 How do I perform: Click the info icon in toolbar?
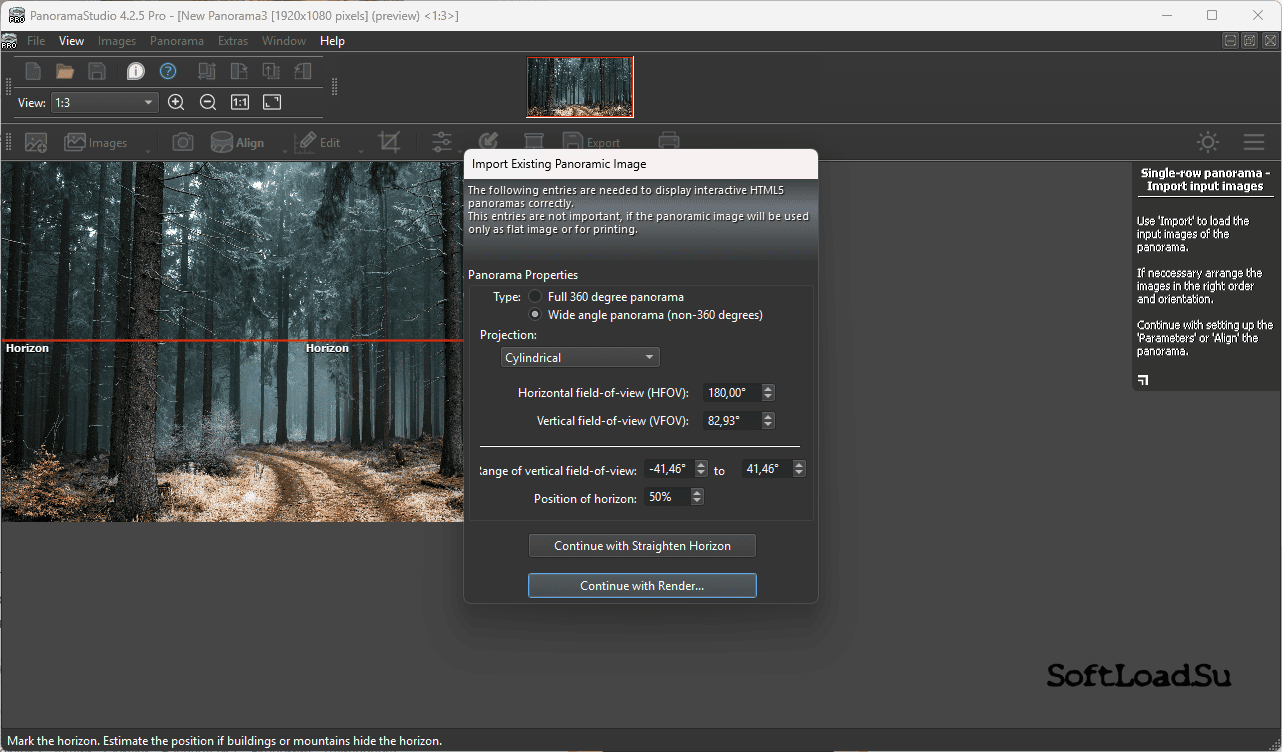click(136, 71)
